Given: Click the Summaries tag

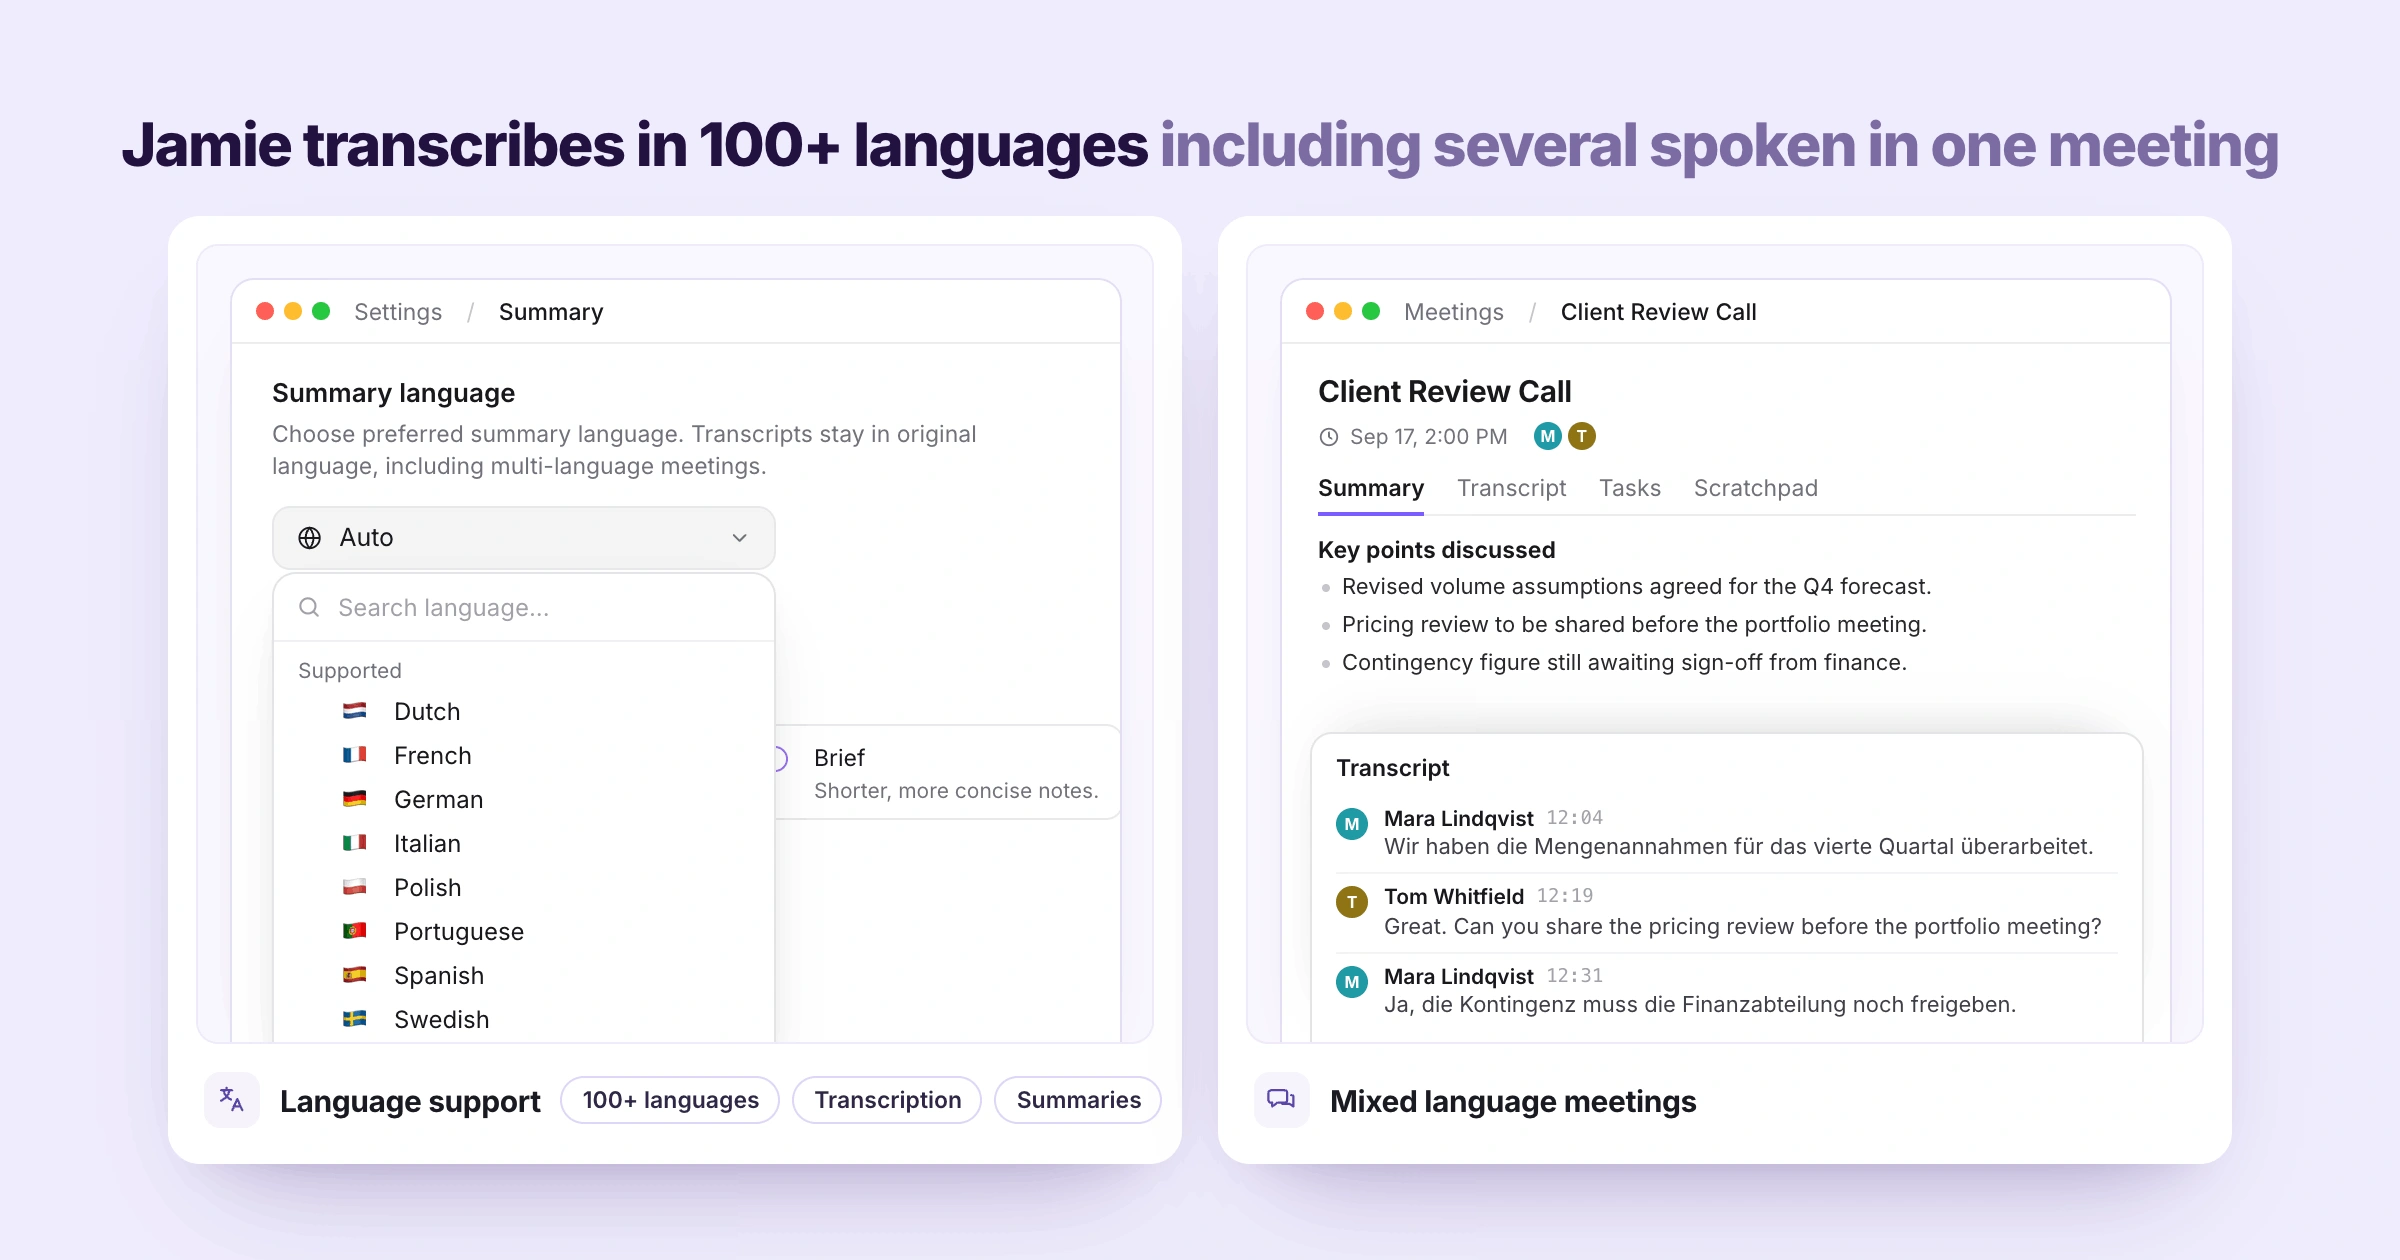Looking at the screenshot, I should (1078, 1100).
